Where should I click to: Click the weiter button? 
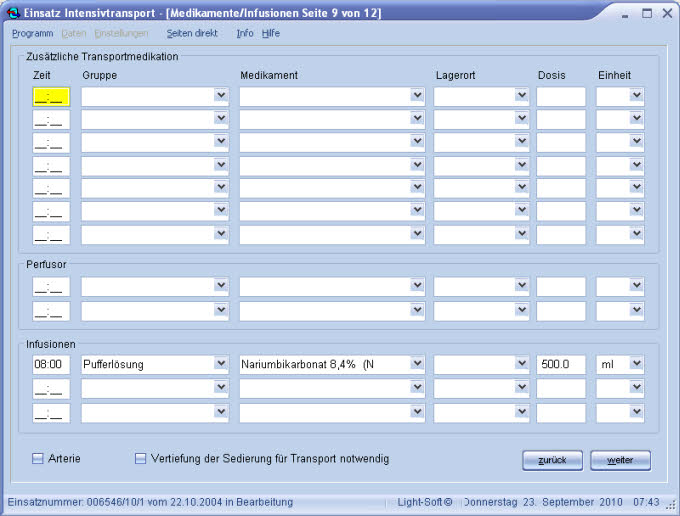click(x=620, y=460)
